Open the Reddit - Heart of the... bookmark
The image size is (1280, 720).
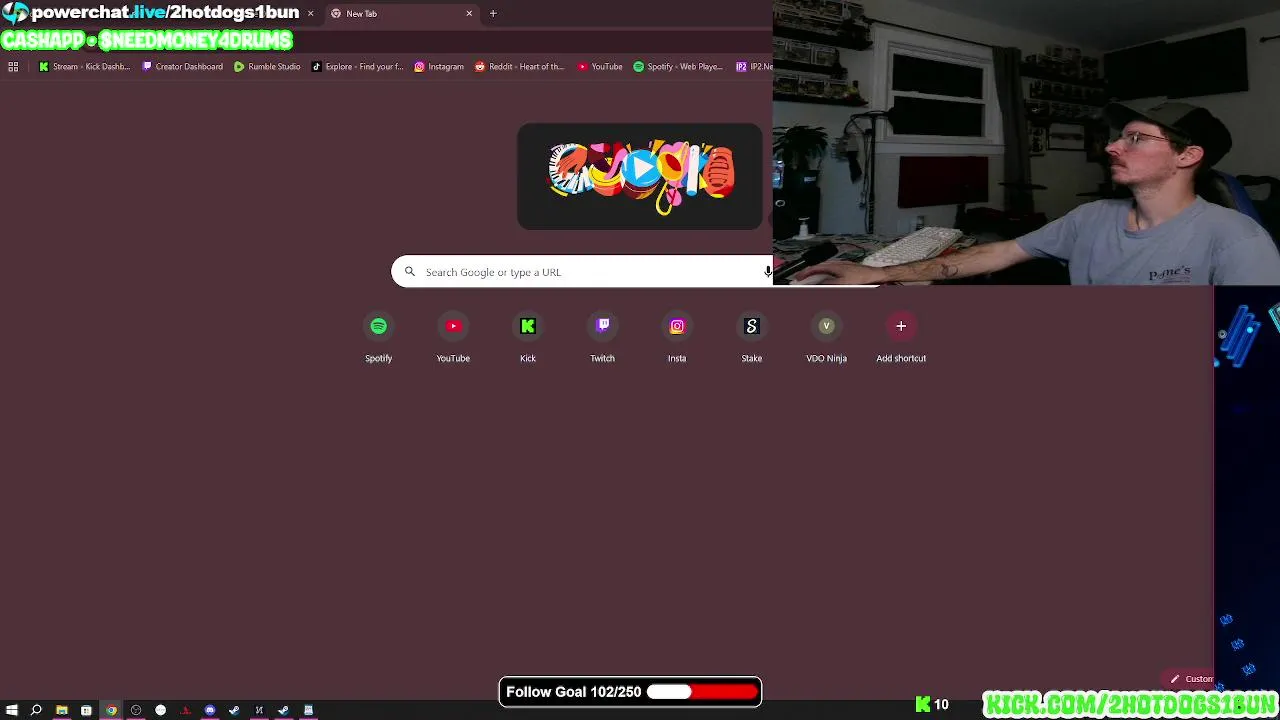click(519, 67)
